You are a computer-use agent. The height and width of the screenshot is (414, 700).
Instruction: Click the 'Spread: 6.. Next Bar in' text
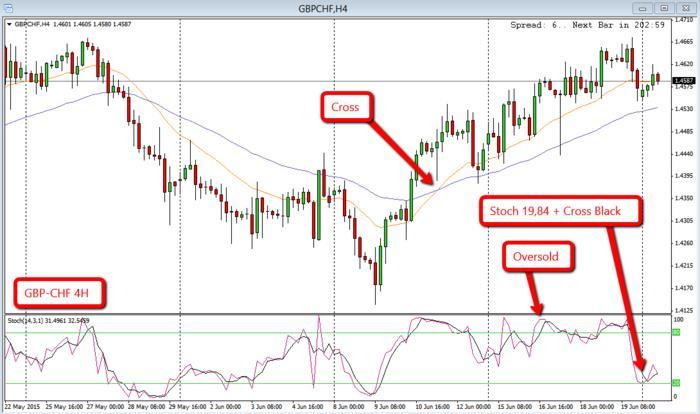[x=572, y=25]
